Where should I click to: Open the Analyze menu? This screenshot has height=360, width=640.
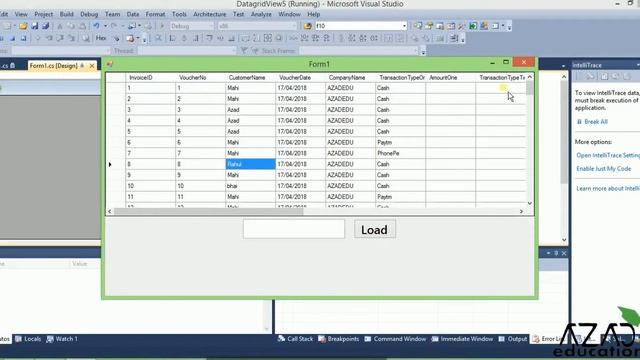[261, 14]
